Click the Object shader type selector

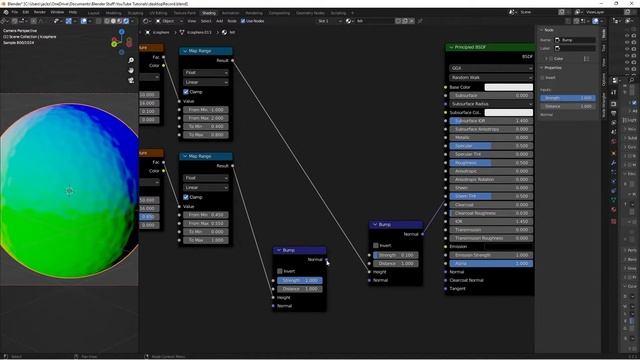click(x=169, y=21)
